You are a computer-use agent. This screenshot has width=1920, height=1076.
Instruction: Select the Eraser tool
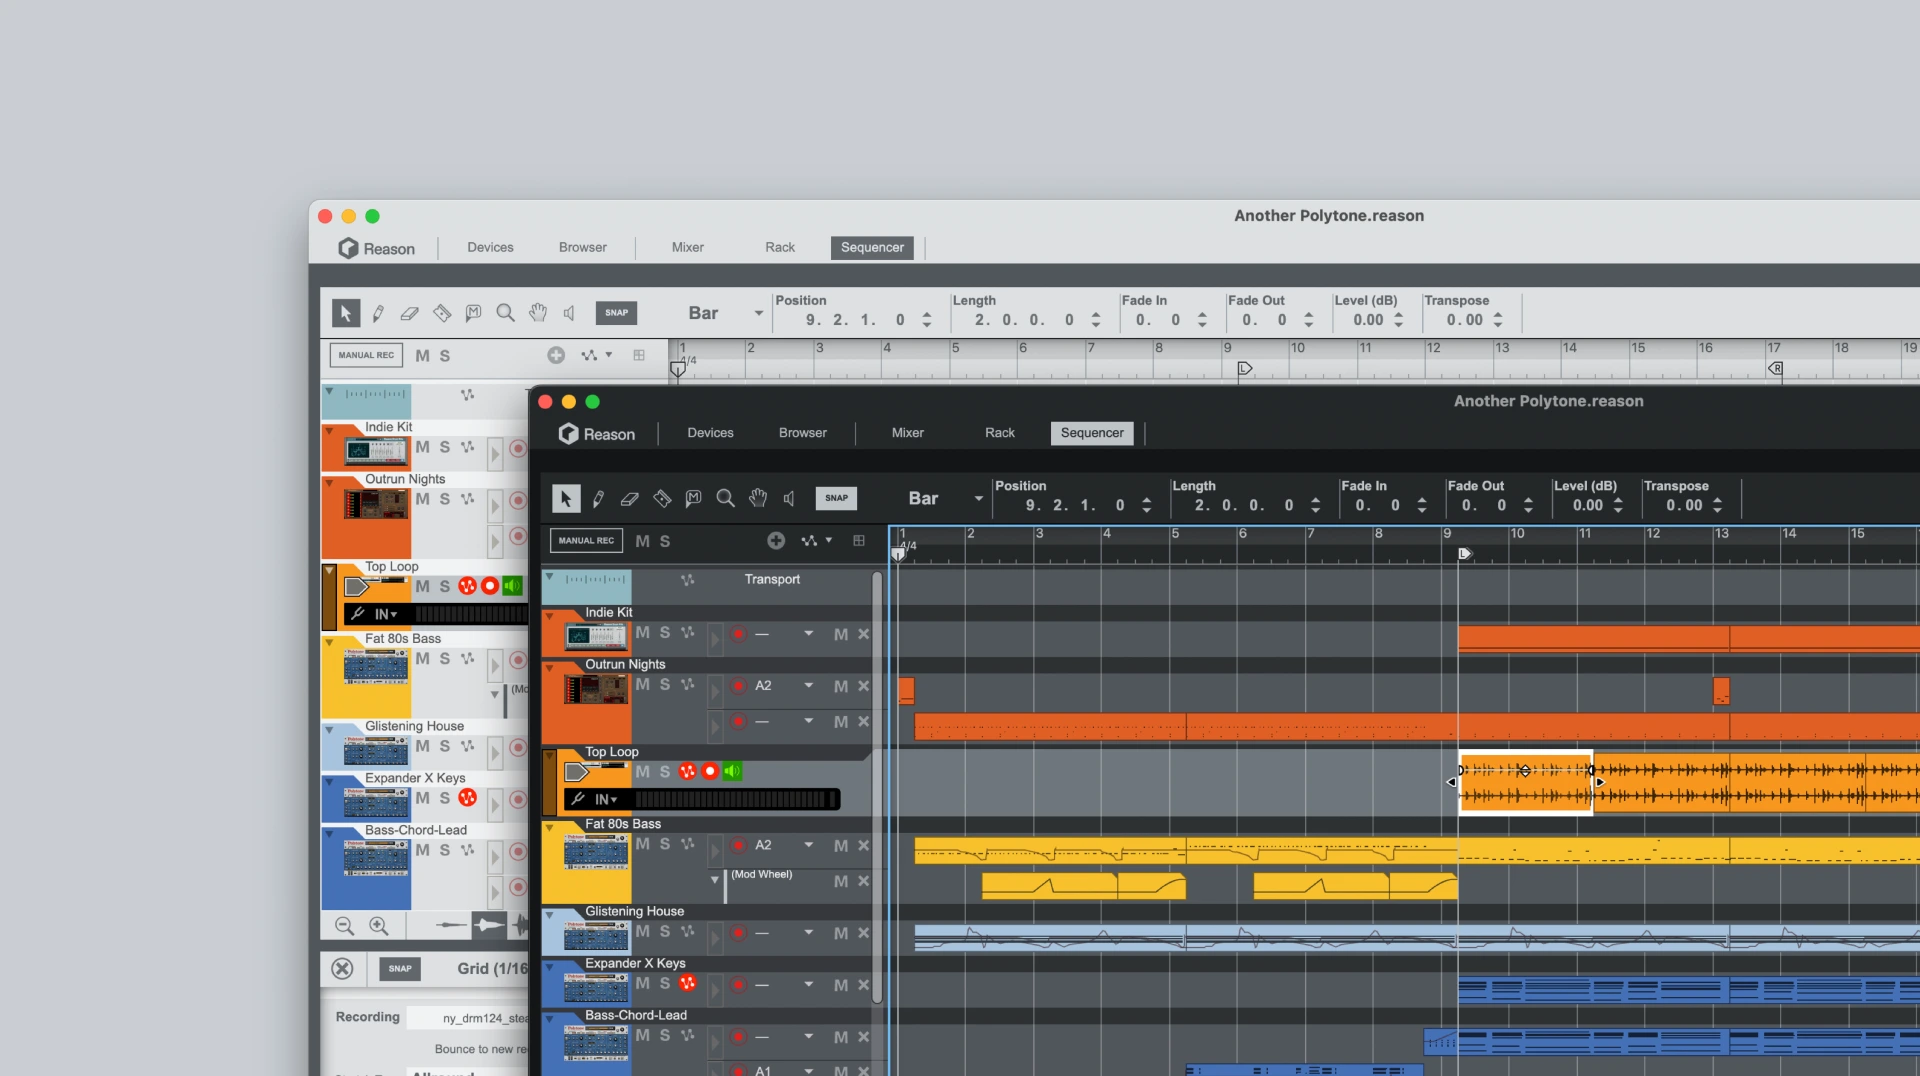(x=629, y=498)
